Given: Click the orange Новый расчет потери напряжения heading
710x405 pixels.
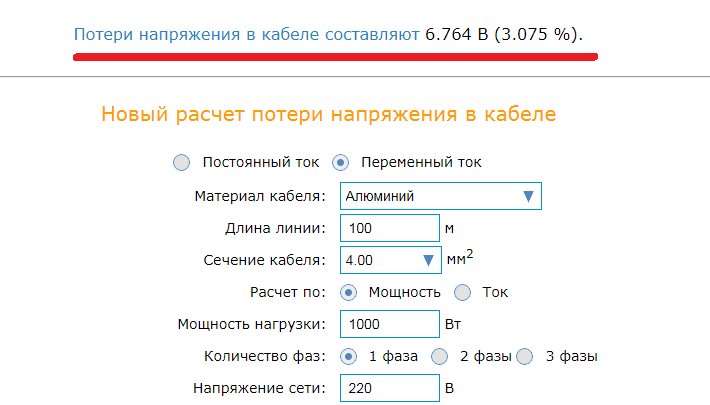Looking at the screenshot, I should tap(328, 114).
